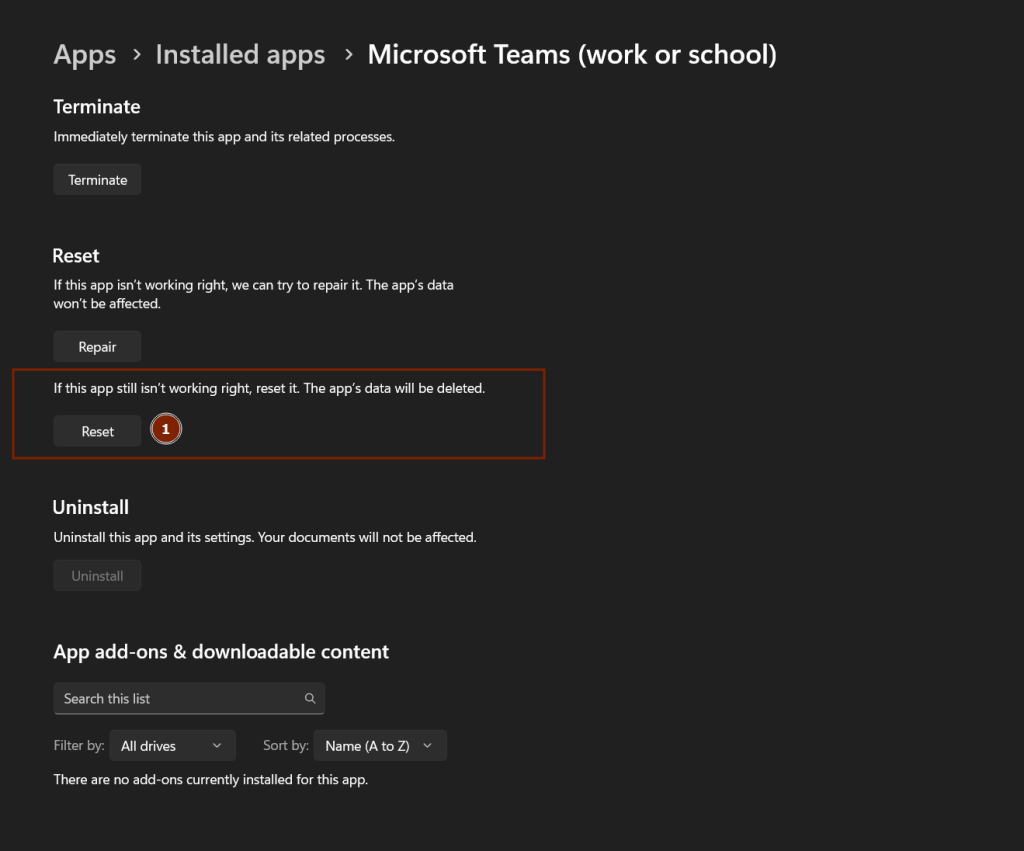Click the Repair button
Image resolution: width=1024 pixels, height=851 pixels.
tap(97, 347)
